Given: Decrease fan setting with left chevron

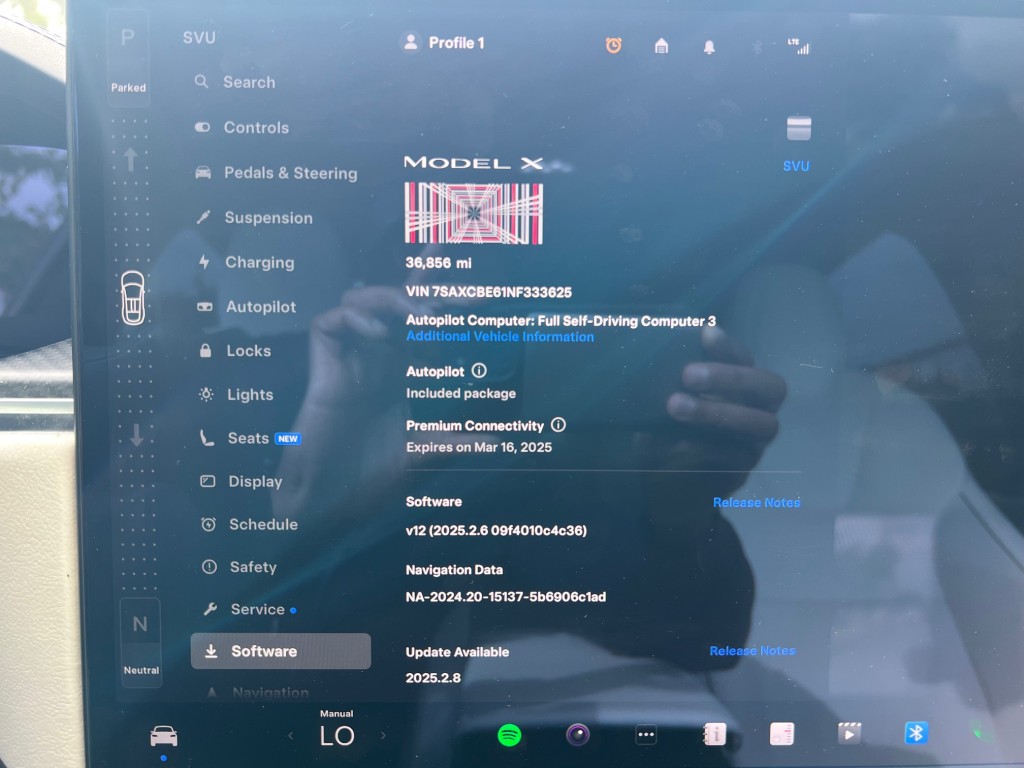Looking at the screenshot, I should coord(291,736).
